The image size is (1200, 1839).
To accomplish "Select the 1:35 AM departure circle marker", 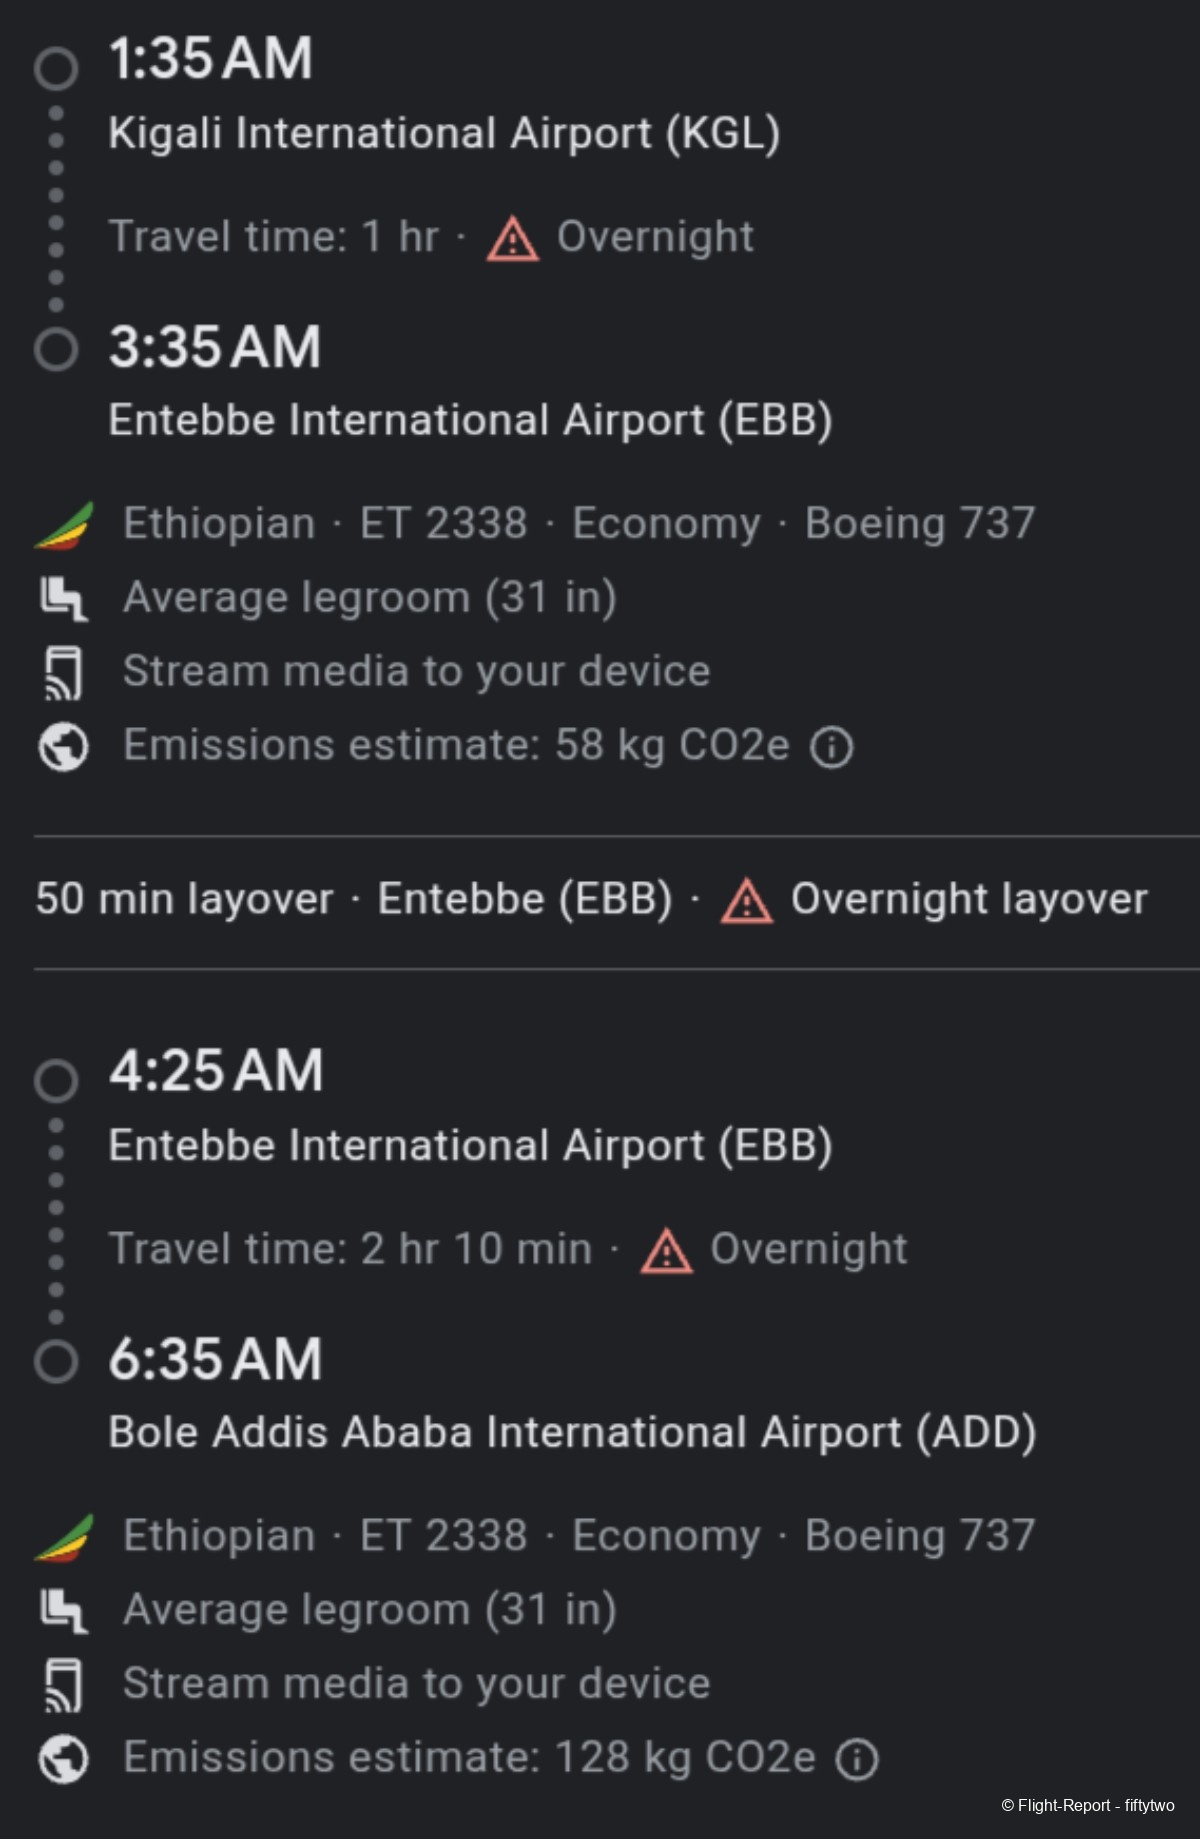I will [x=56, y=68].
